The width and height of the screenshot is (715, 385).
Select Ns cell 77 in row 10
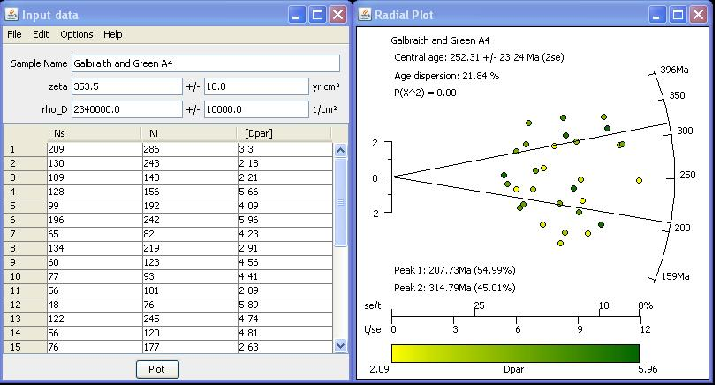click(94, 276)
